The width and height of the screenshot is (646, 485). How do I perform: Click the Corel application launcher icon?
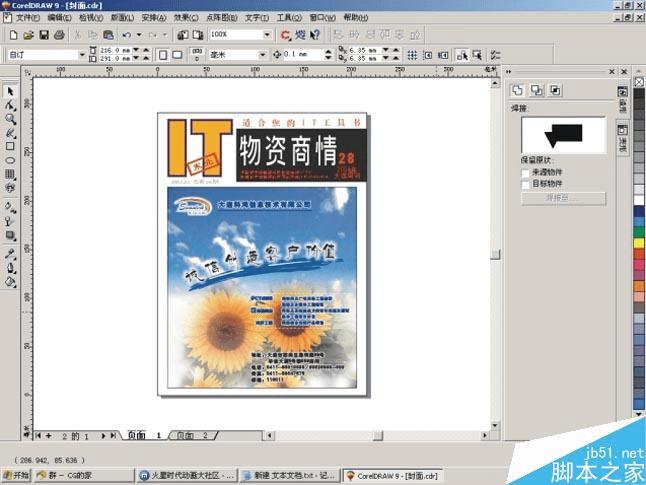tap(285, 35)
